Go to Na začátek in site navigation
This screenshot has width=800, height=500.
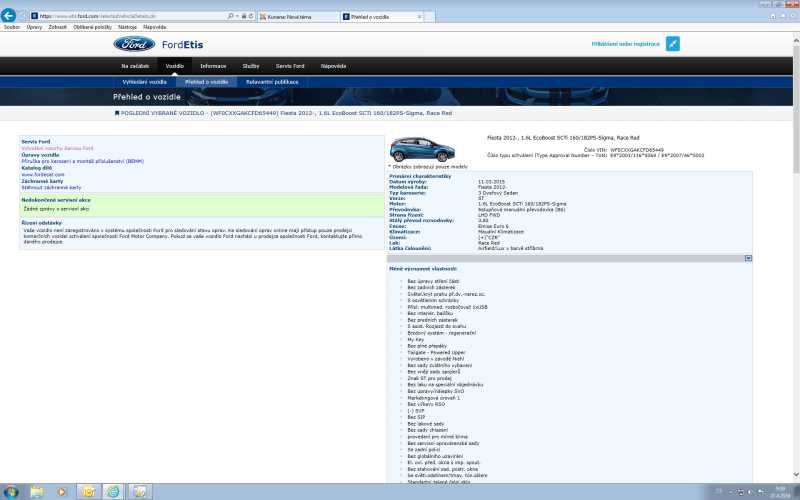coord(135,66)
